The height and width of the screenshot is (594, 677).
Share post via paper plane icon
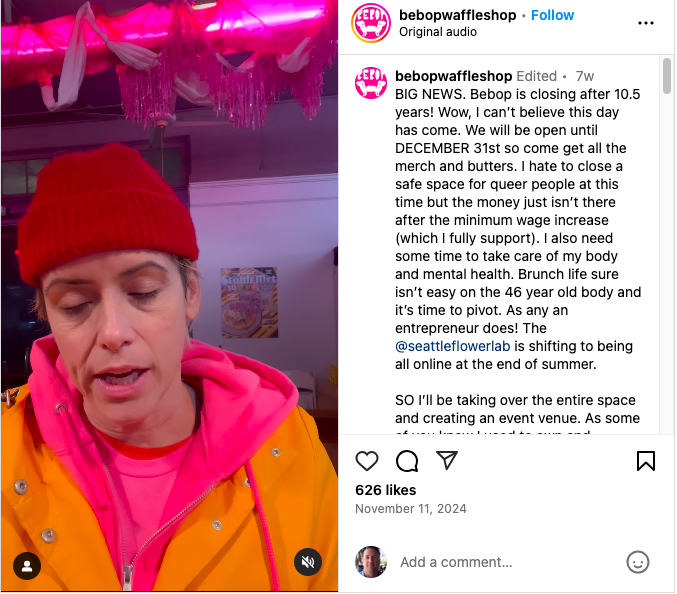(x=446, y=460)
